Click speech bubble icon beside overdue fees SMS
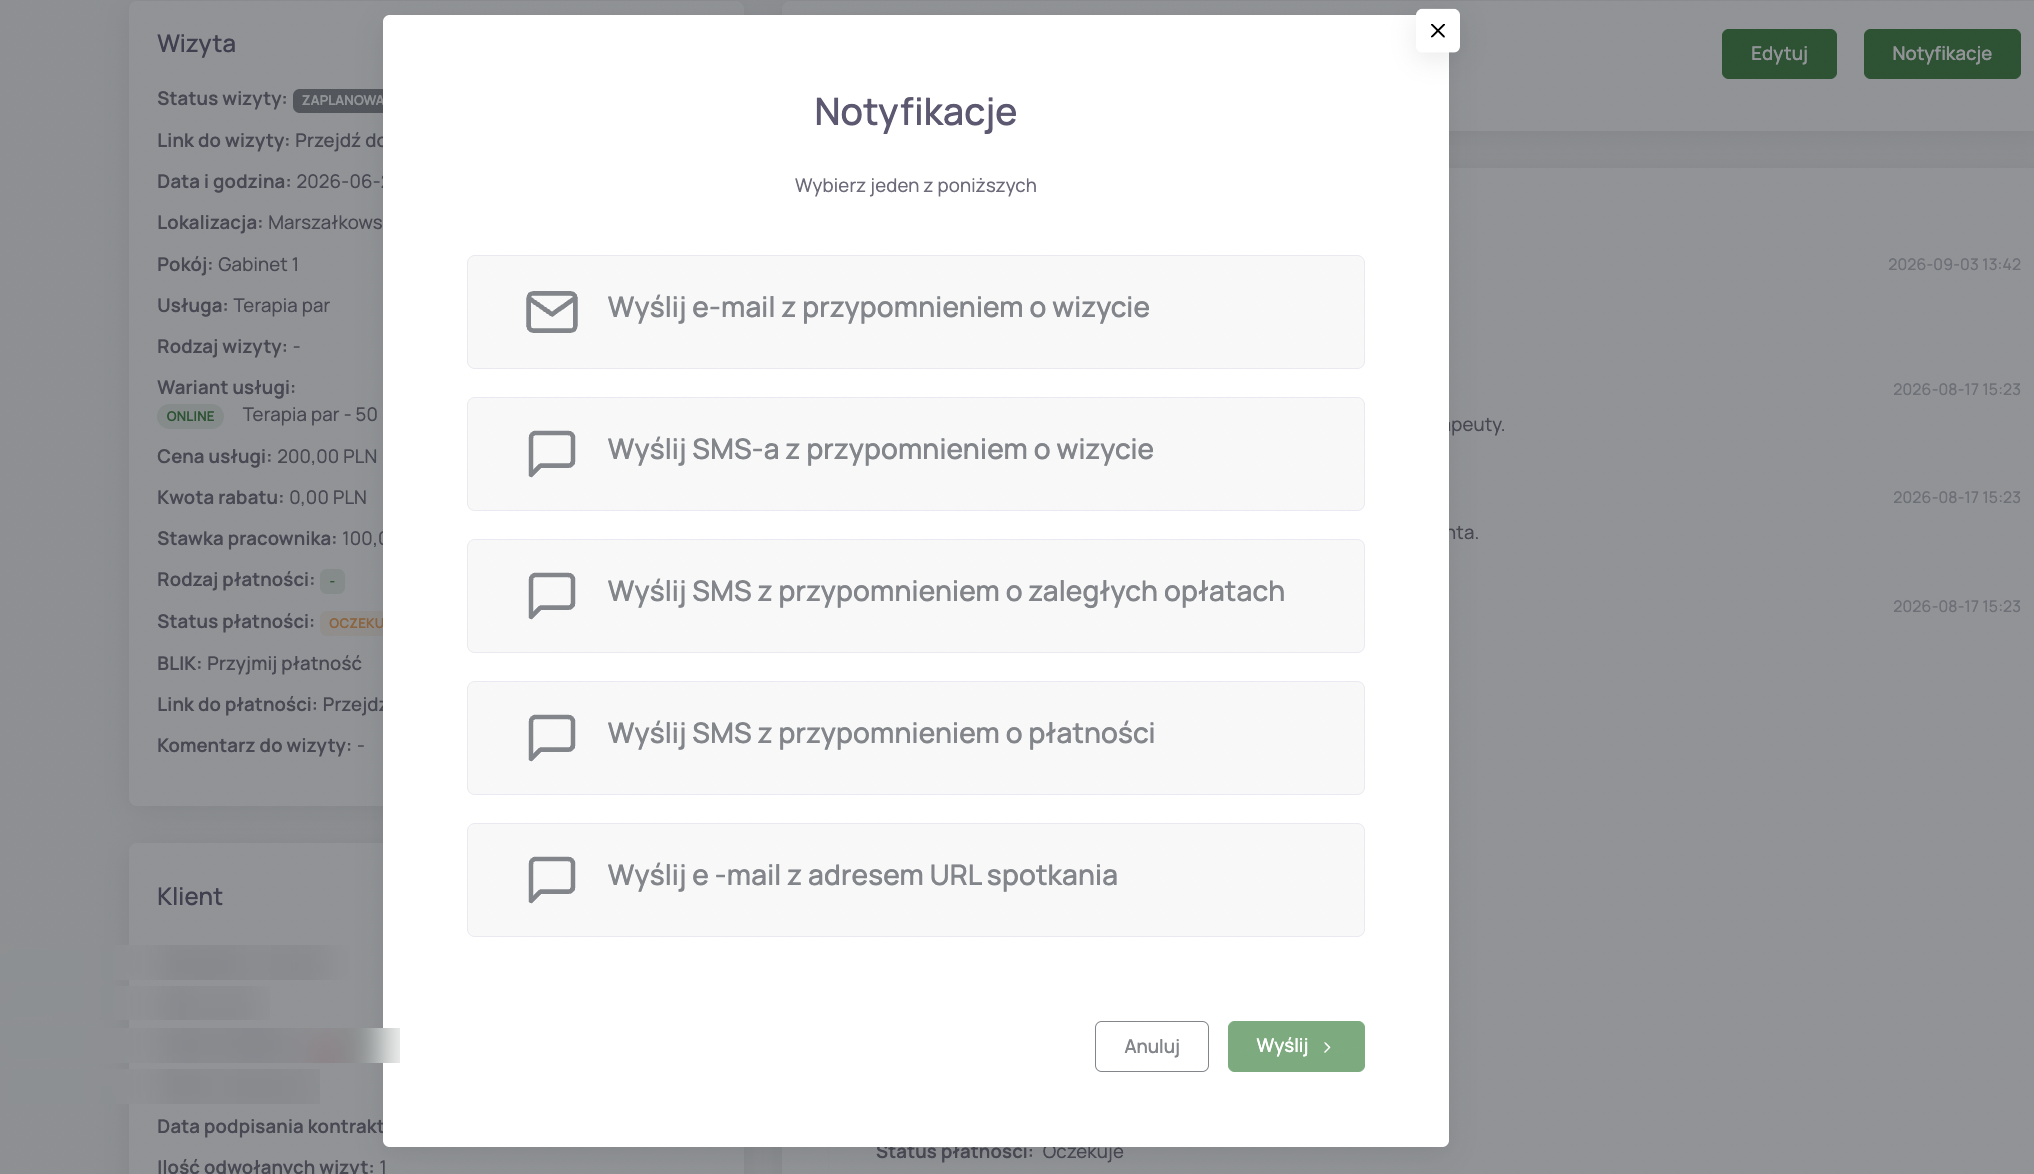2034x1174 pixels. 552,596
